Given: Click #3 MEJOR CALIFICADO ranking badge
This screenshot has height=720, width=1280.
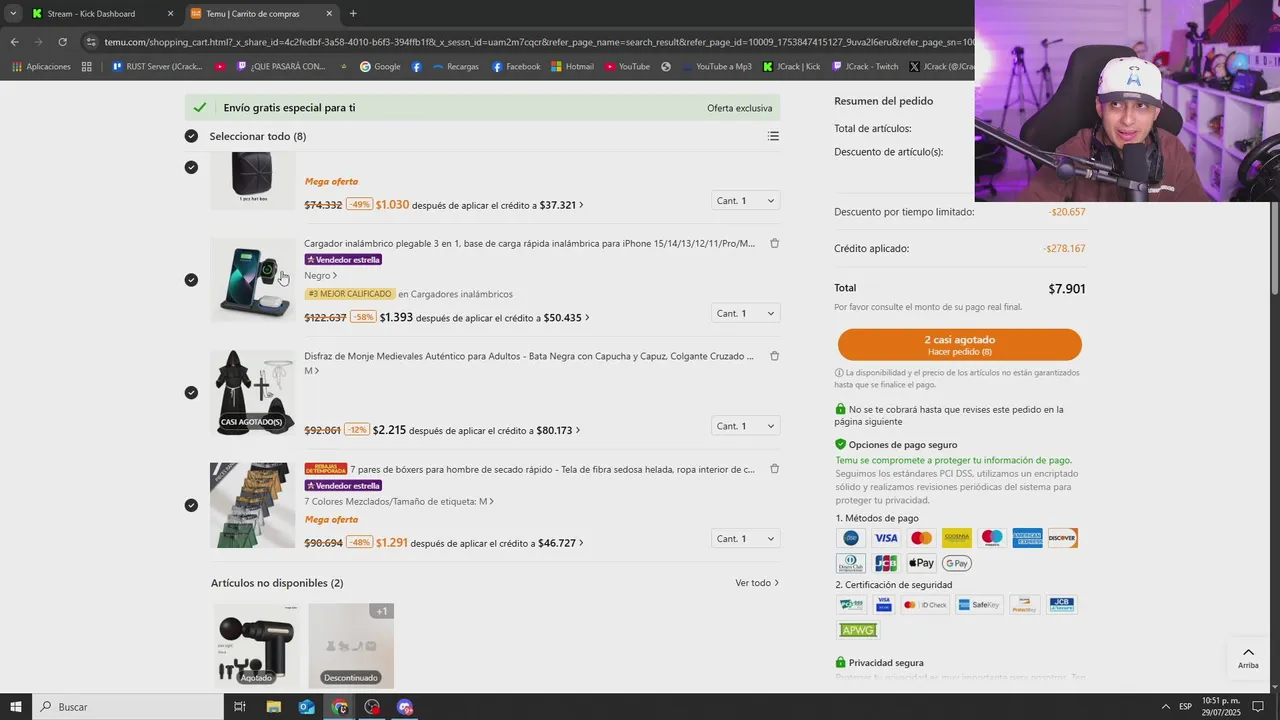Looking at the screenshot, I should [350, 294].
